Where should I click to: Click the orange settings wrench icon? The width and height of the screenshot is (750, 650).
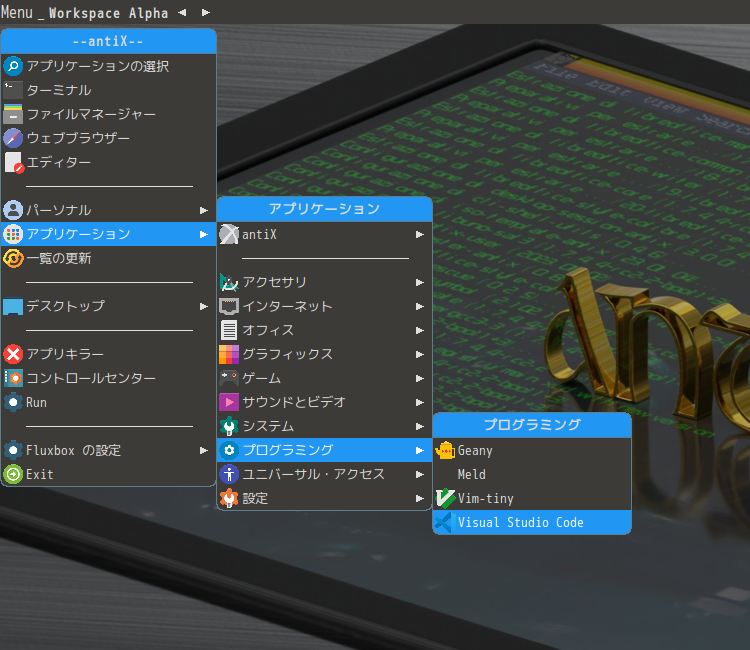[x=229, y=498]
